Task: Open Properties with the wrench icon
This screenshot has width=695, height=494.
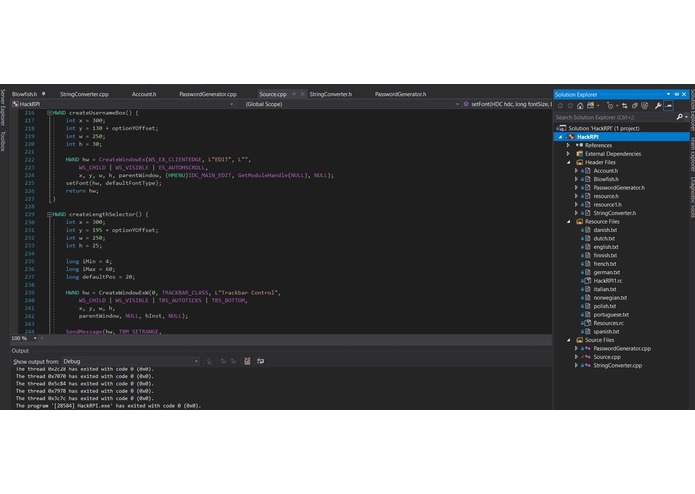Action: [x=658, y=106]
